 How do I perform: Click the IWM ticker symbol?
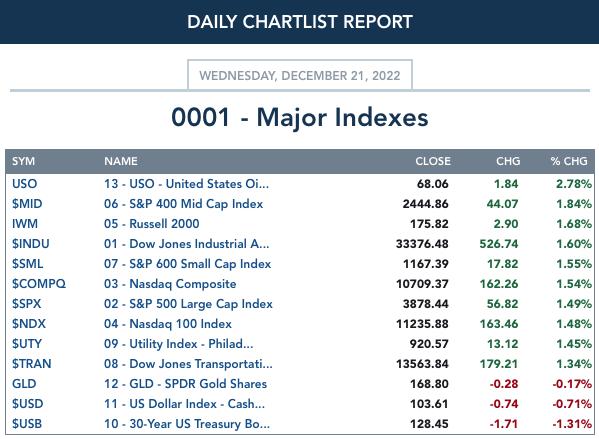pos(25,224)
